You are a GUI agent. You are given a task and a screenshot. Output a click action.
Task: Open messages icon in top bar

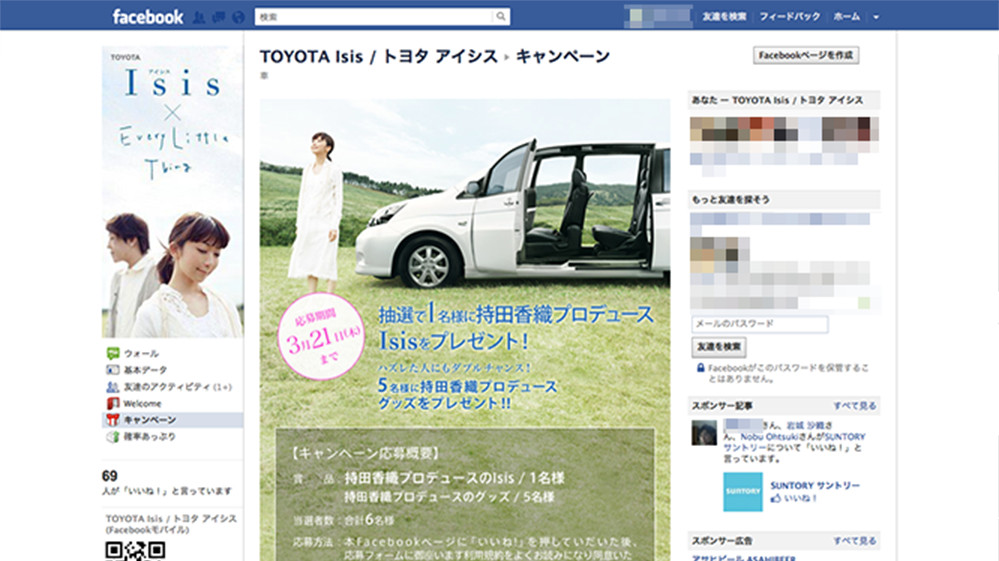pyautogui.click(x=219, y=17)
